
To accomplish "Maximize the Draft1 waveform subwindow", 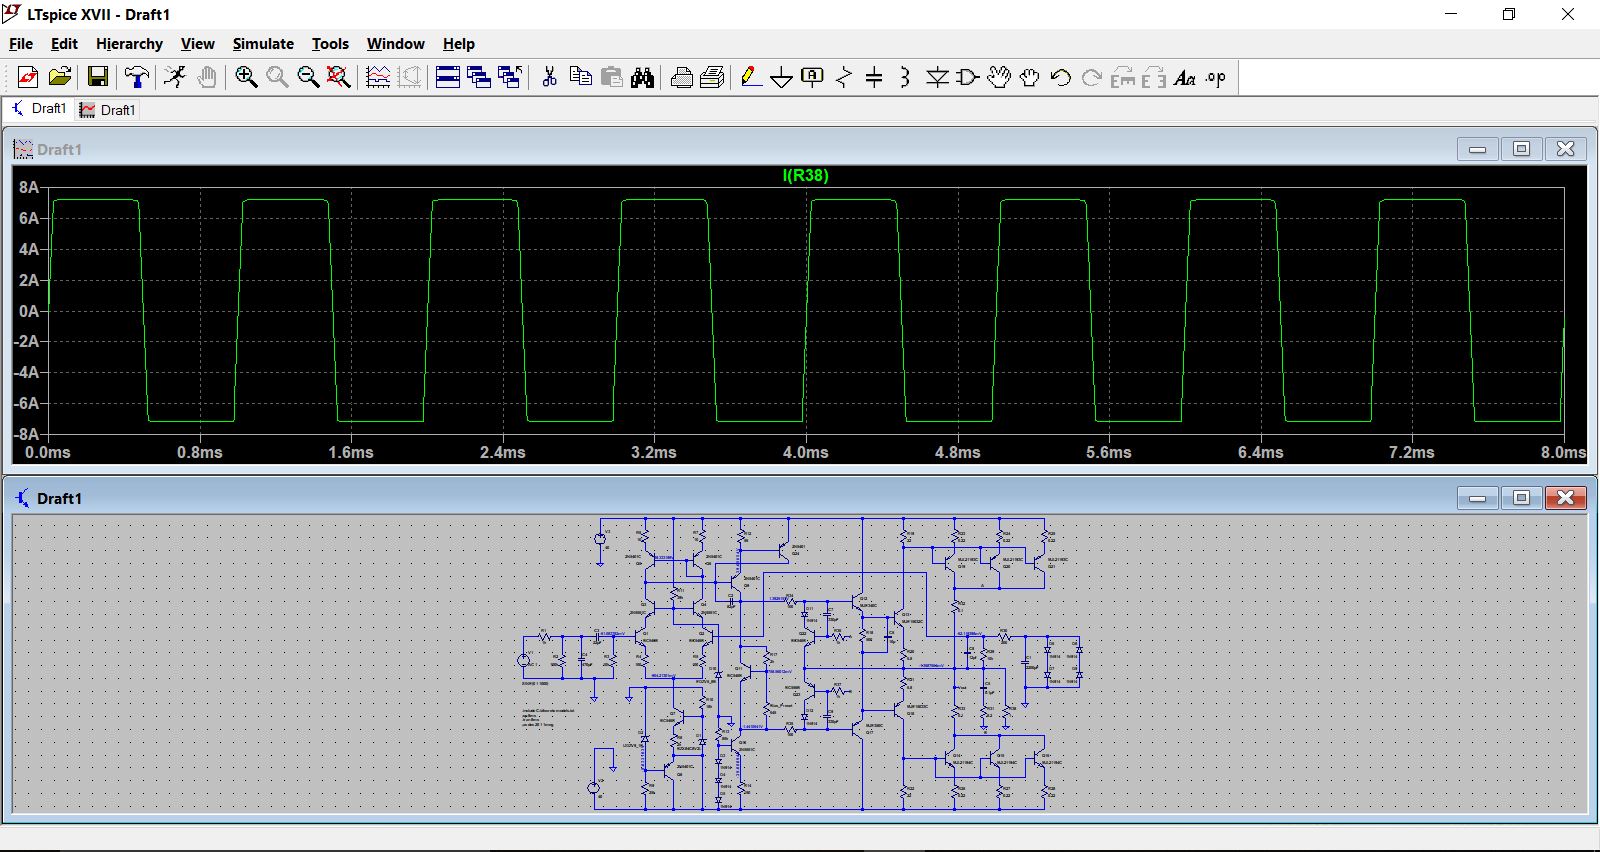I will 1522,149.
